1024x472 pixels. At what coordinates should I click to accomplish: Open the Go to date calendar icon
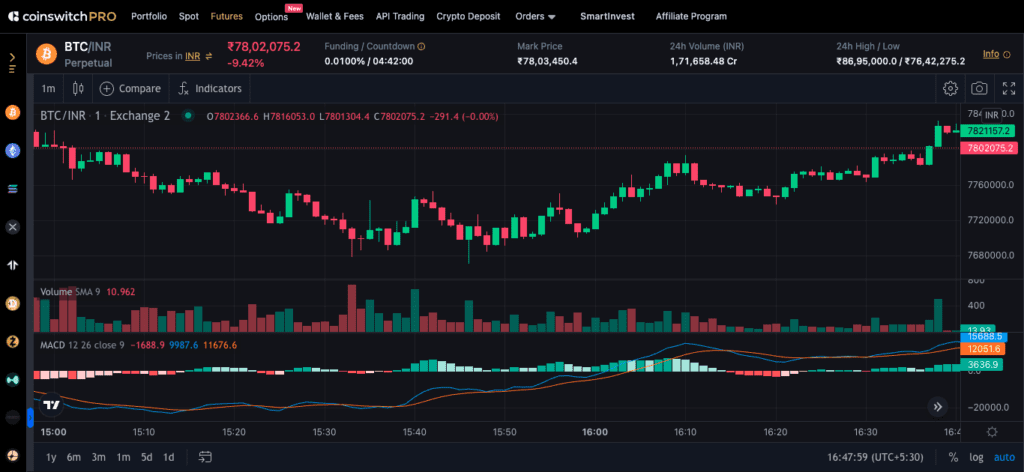click(205, 457)
